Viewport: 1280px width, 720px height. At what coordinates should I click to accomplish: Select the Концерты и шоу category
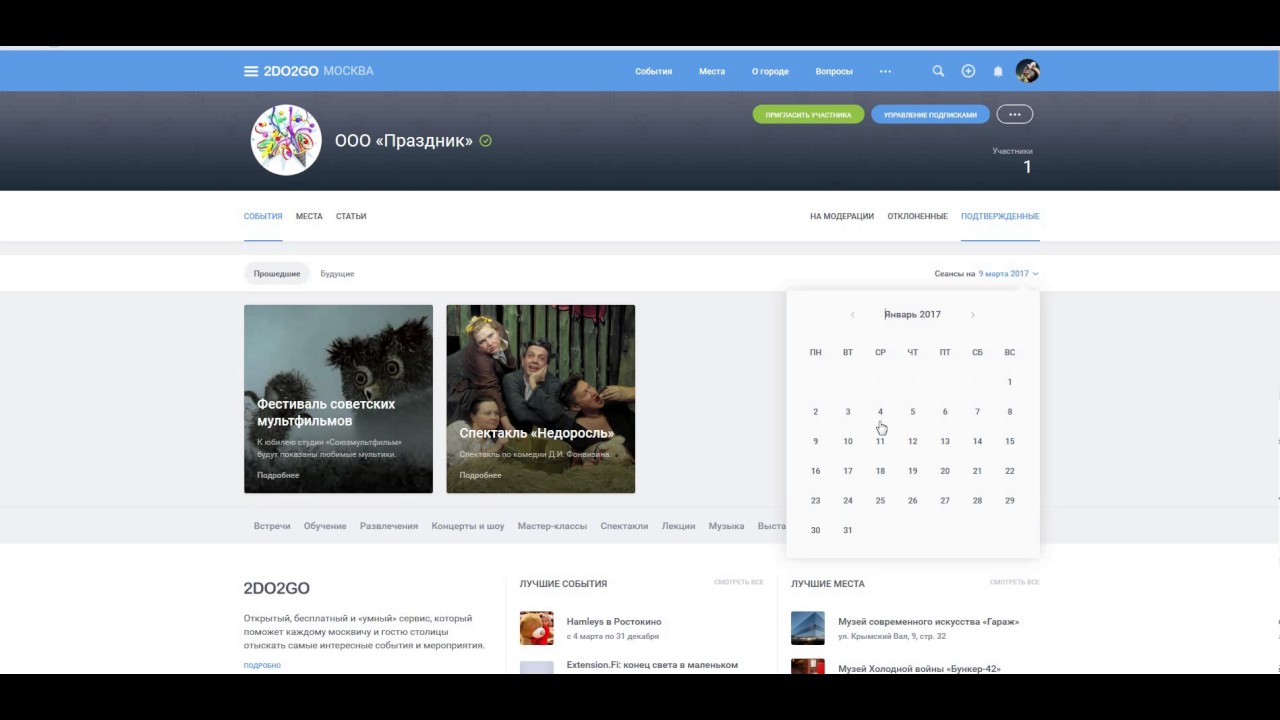click(x=468, y=526)
